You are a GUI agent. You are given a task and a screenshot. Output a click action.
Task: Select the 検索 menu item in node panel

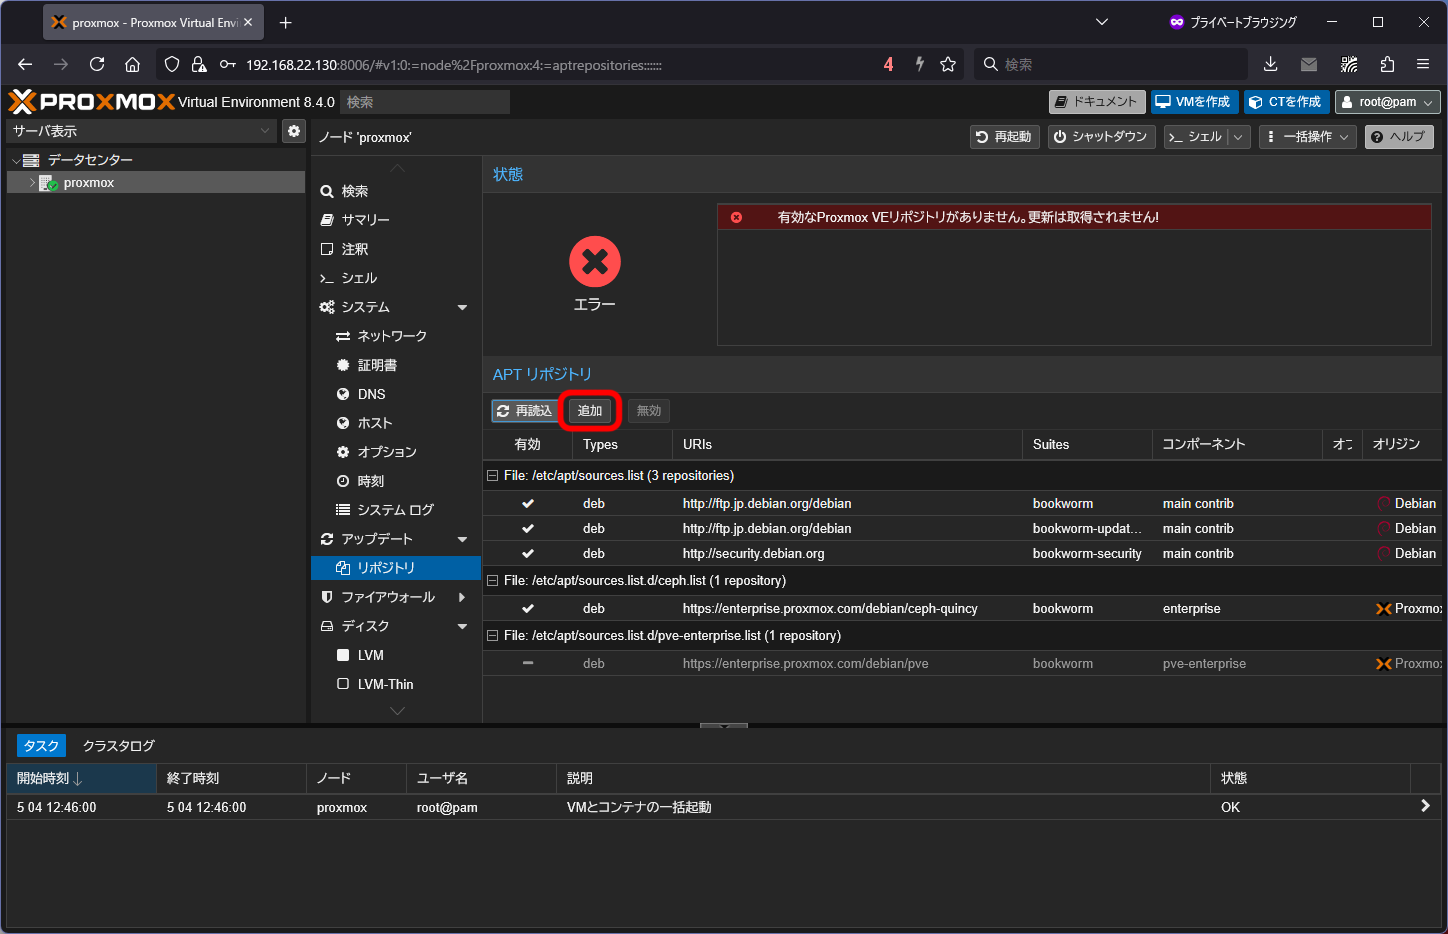[x=396, y=191]
